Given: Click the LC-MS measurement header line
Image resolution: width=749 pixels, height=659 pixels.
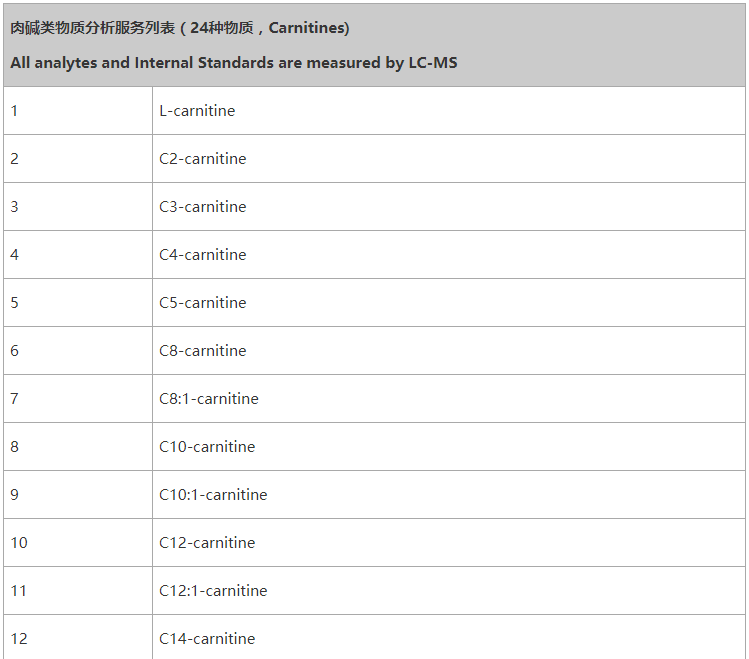Looking at the screenshot, I should pos(234,62).
